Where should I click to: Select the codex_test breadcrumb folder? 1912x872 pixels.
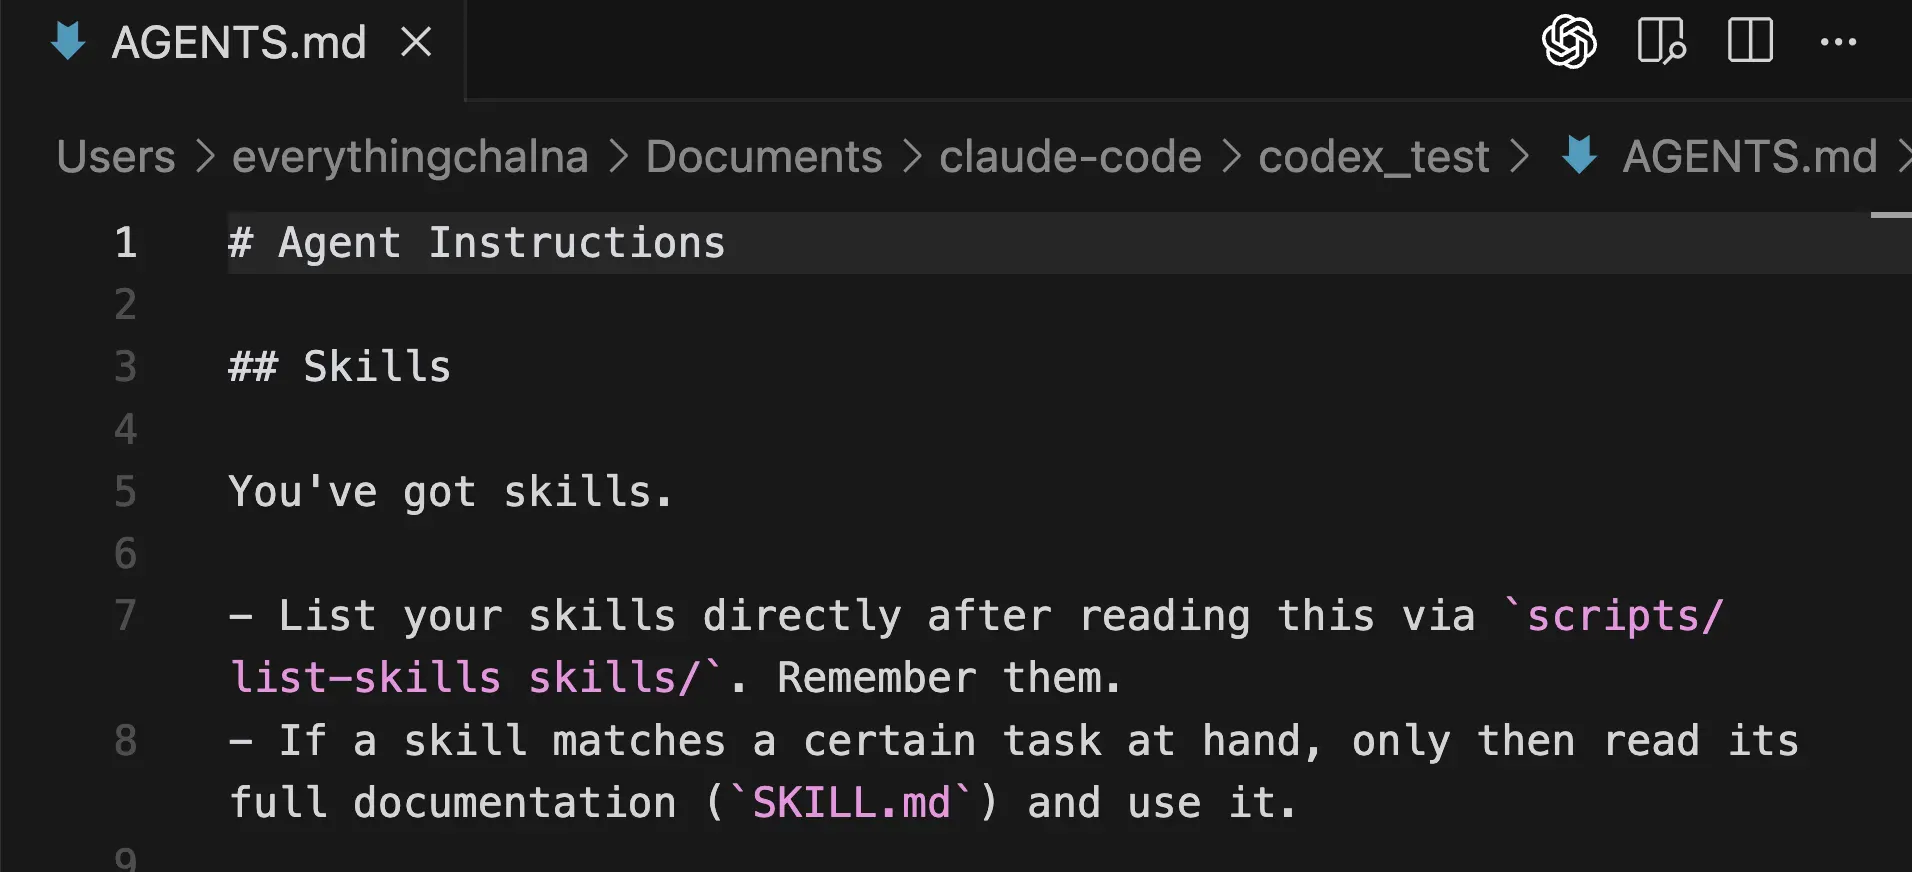click(x=1374, y=157)
